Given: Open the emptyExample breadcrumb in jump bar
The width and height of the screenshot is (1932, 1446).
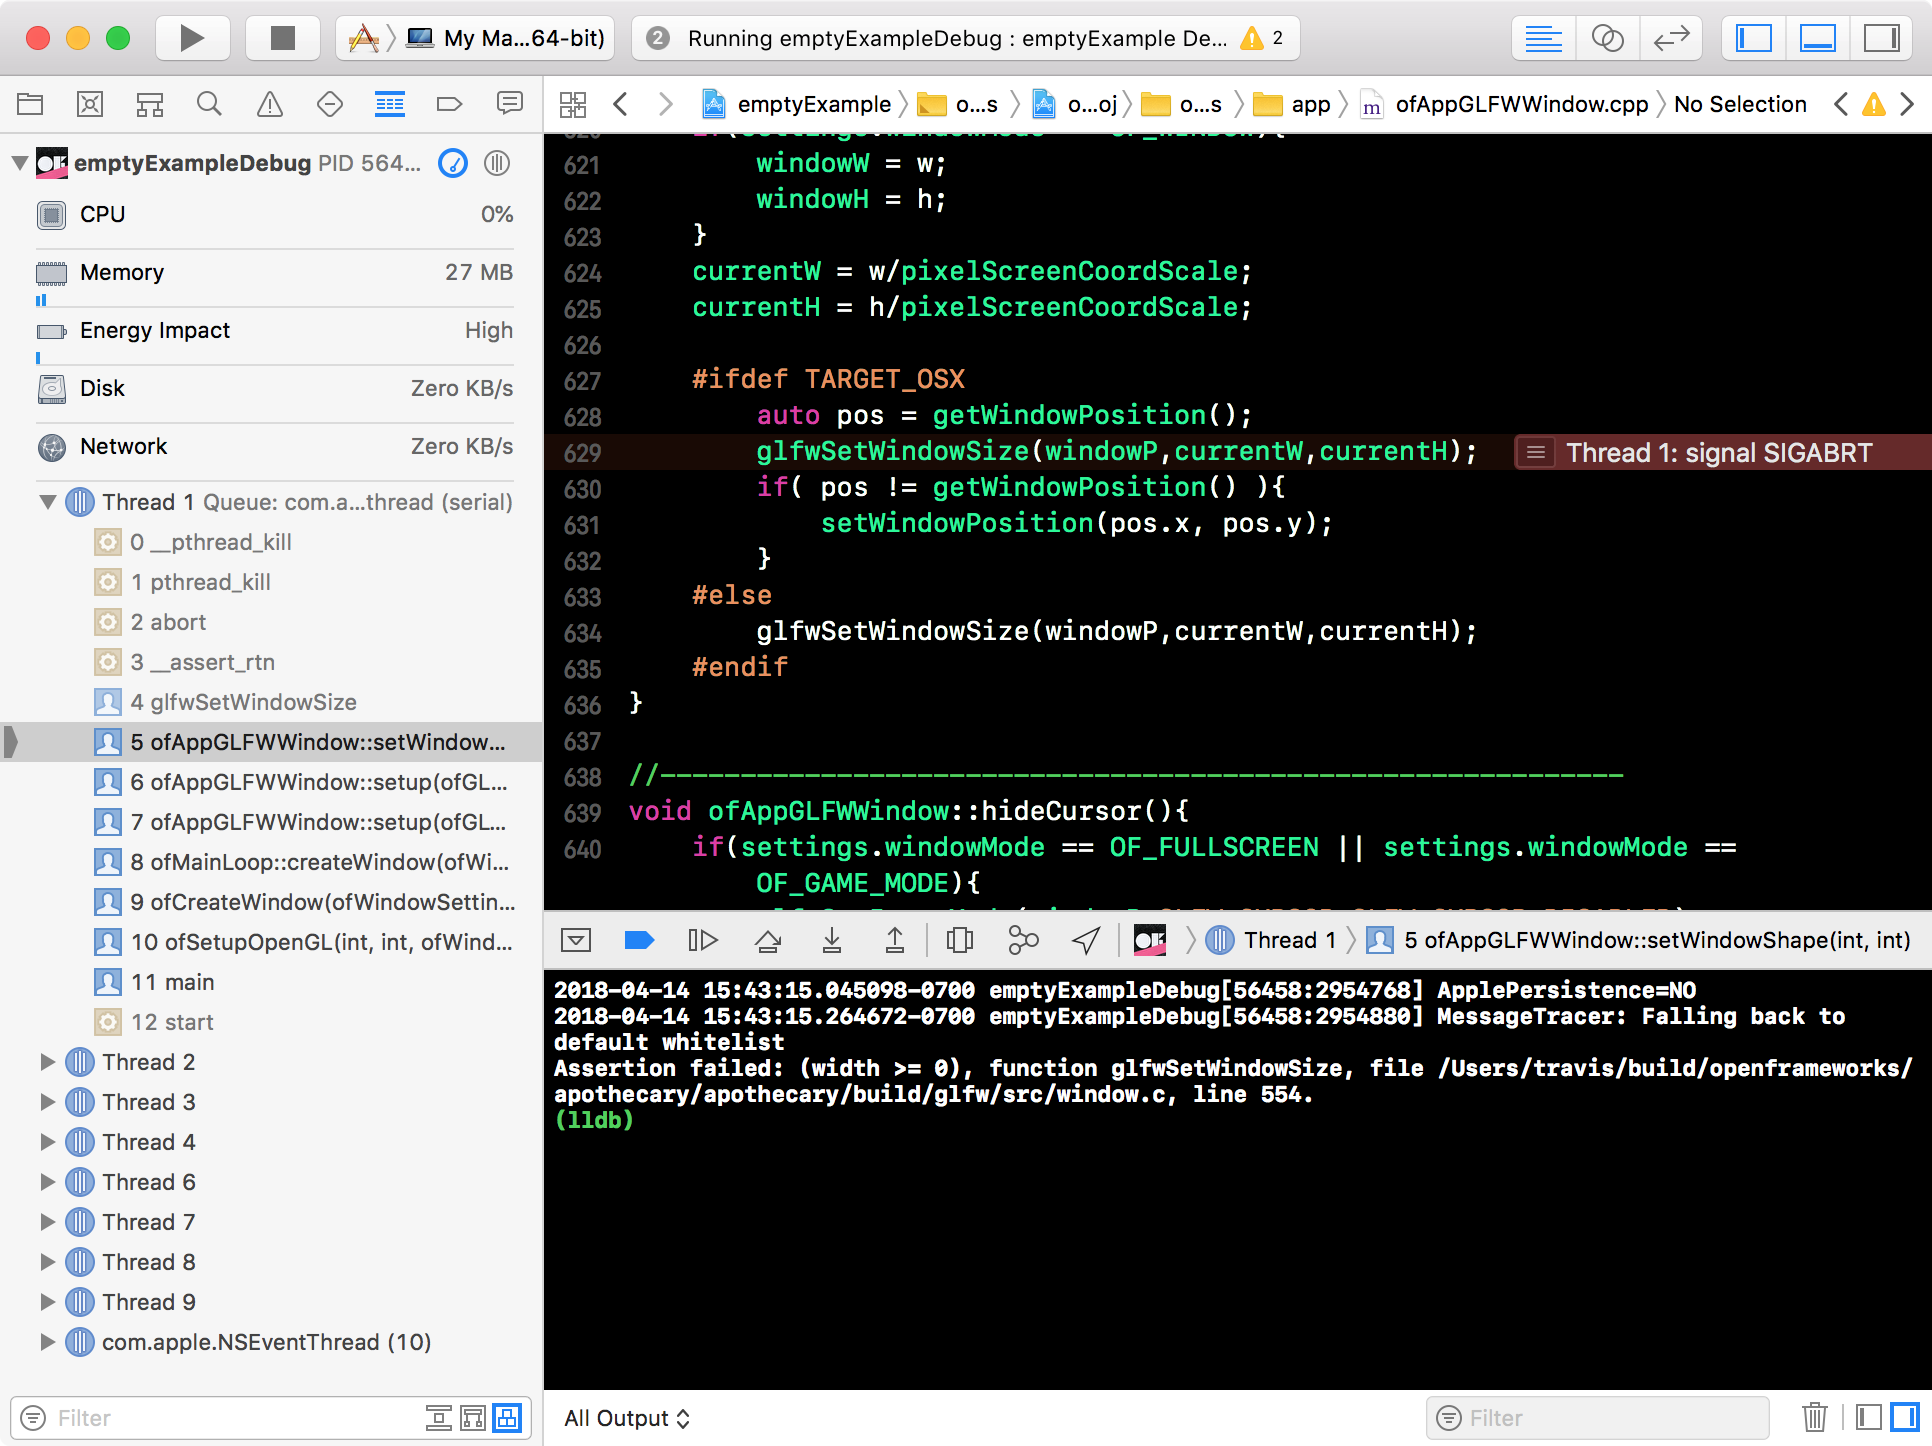Looking at the screenshot, I should coord(815,104).
